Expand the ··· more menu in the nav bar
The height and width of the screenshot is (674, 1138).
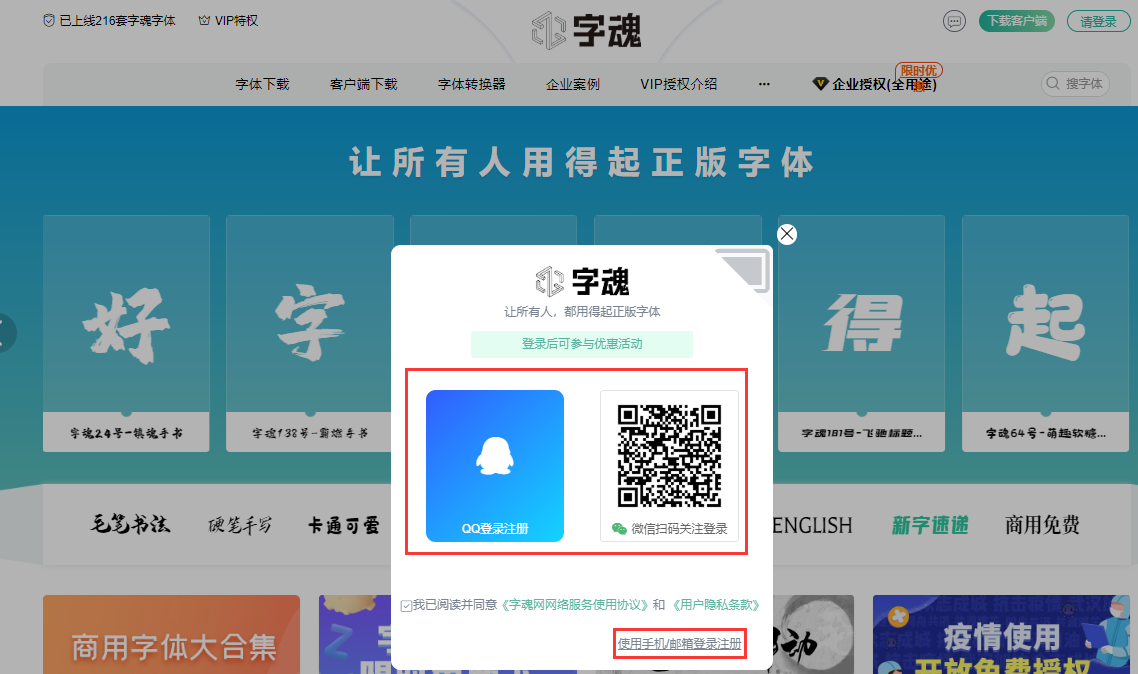pyautogui.click(x=764, y=84)
